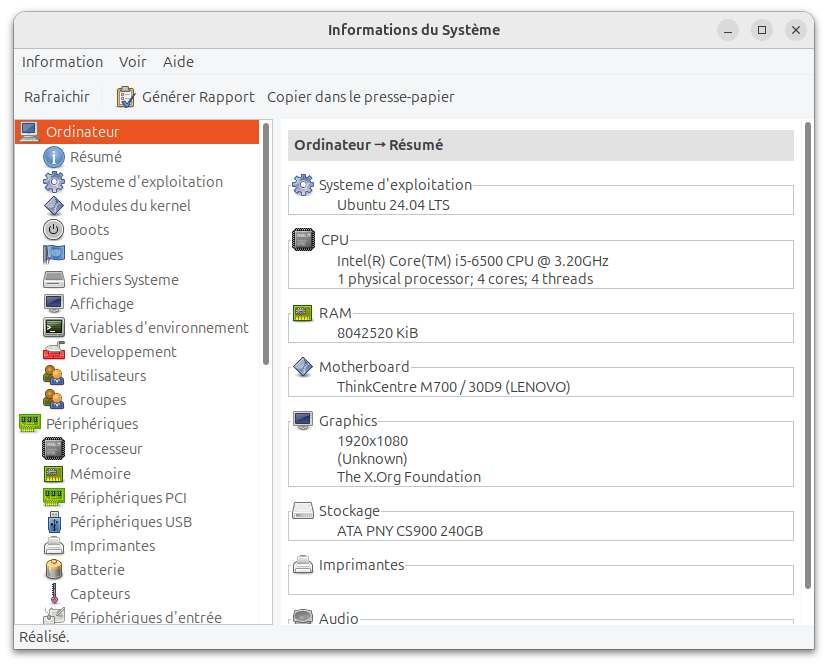Click the Rafraichir button
This screenshot has width=828, height=666.
(x=57, y=97)
